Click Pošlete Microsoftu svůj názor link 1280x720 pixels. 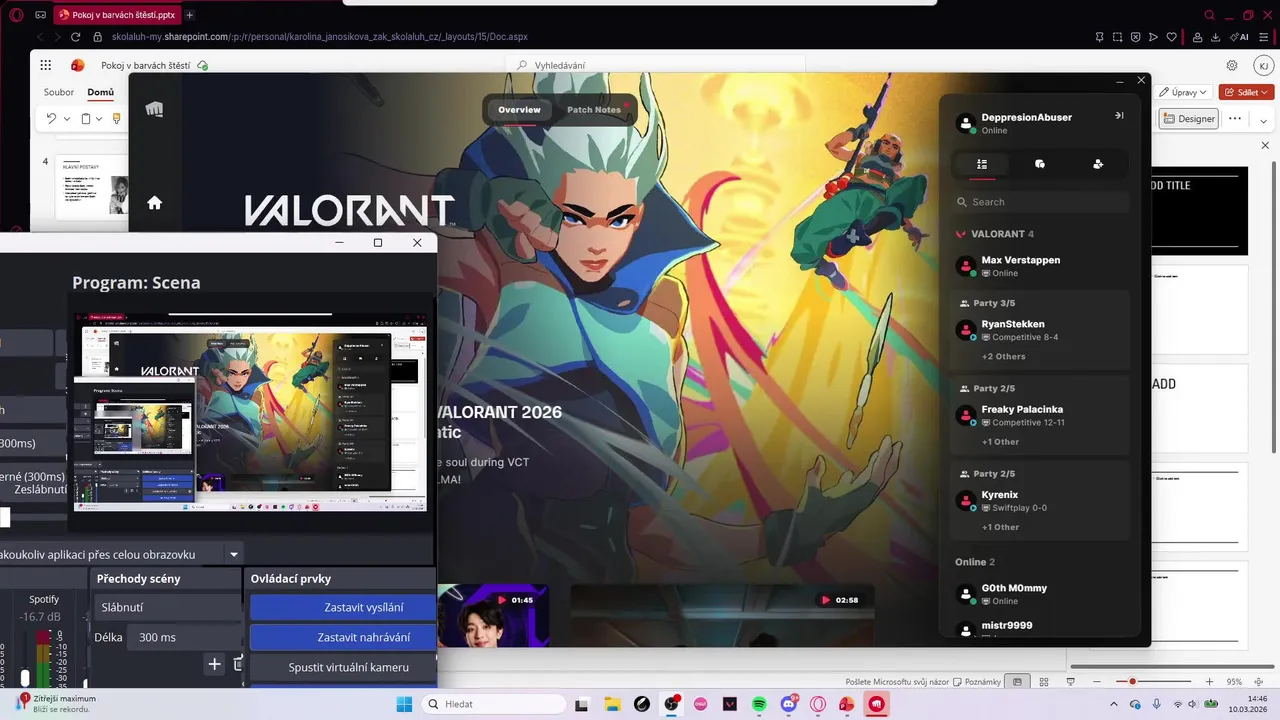point(897,682)
